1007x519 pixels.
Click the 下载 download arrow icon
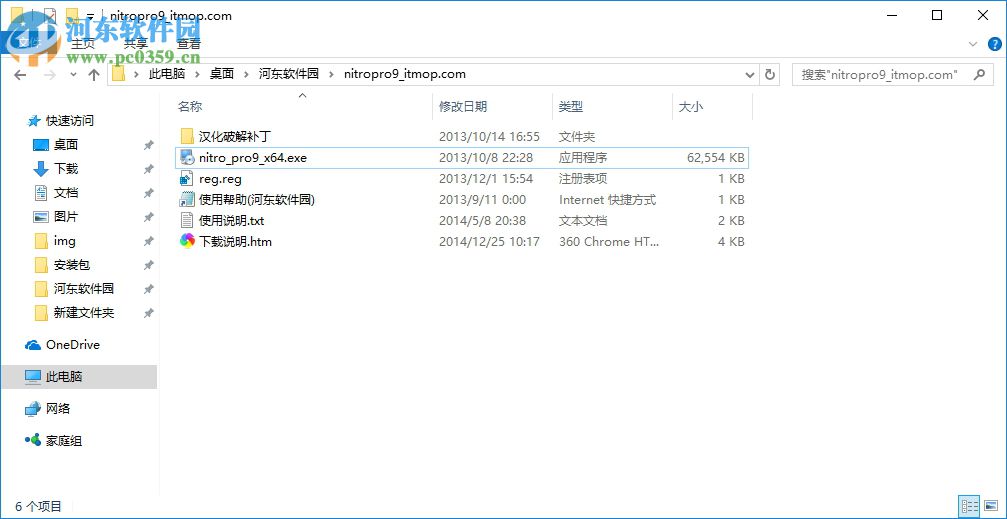pyautogui.click(x=40, y=169)
